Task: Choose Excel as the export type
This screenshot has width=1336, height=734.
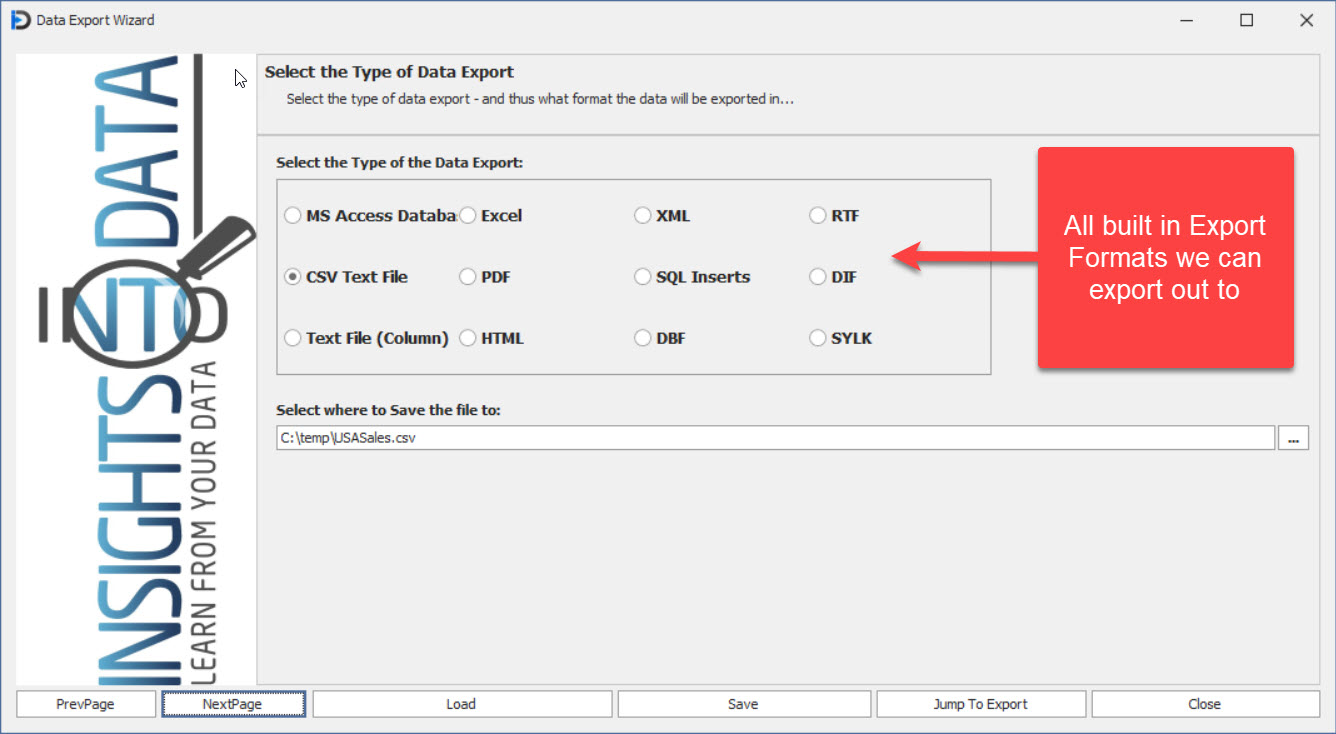Action: point(468,216)
